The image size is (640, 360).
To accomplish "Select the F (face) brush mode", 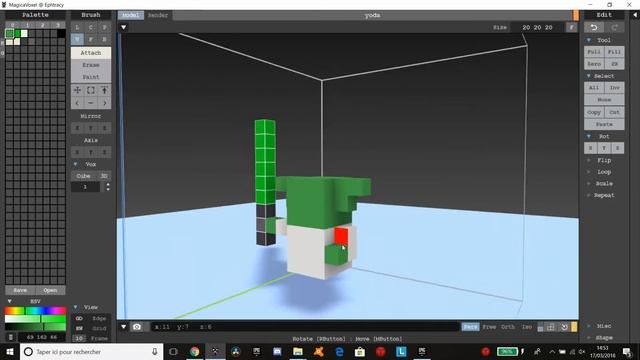I will coord(91,39).
